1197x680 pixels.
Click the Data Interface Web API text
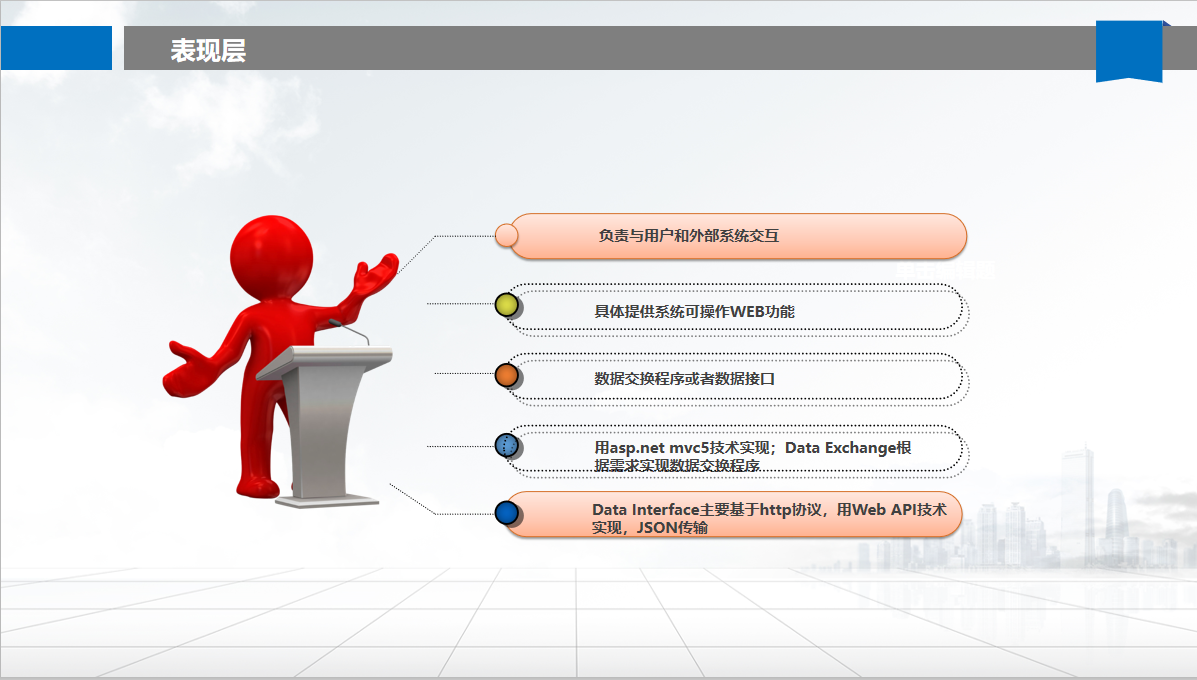[x=769, y=518]
